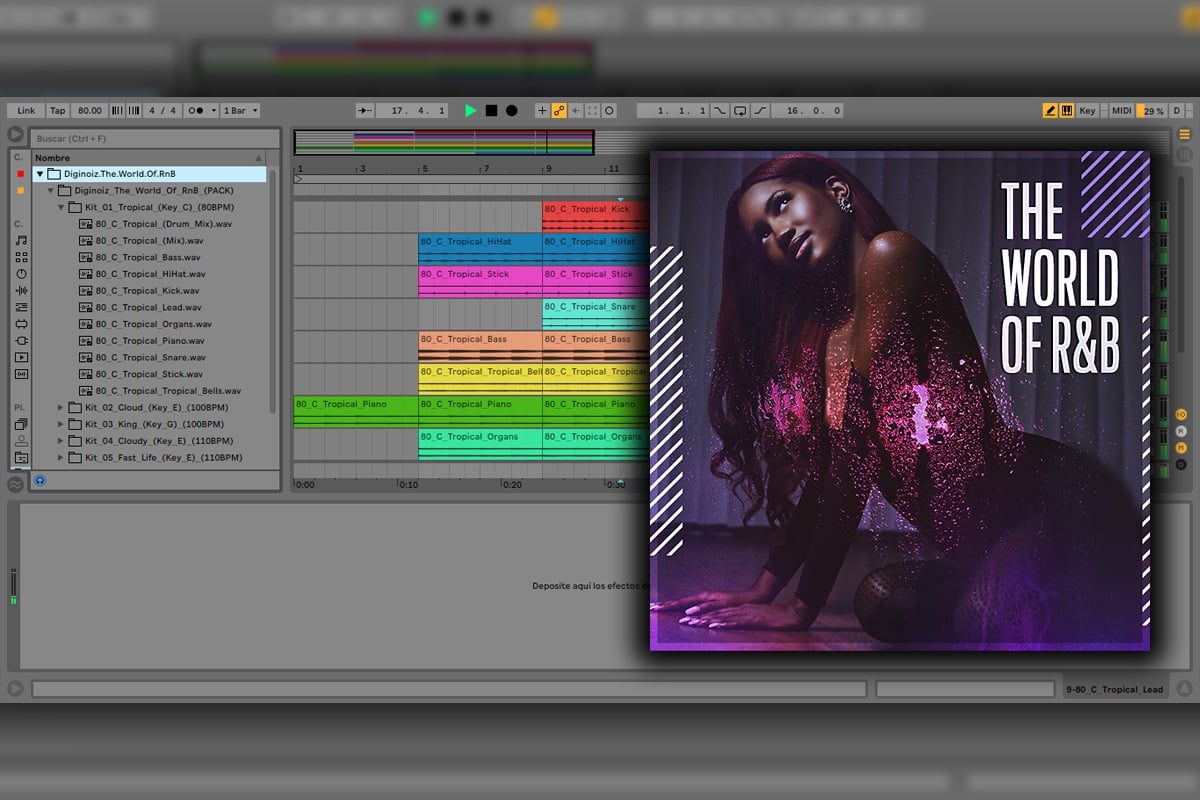The height and width of the screenshot is (800, 1200).
Task: Toggle the Punch-In switch
Action: (x=719, y=111)
